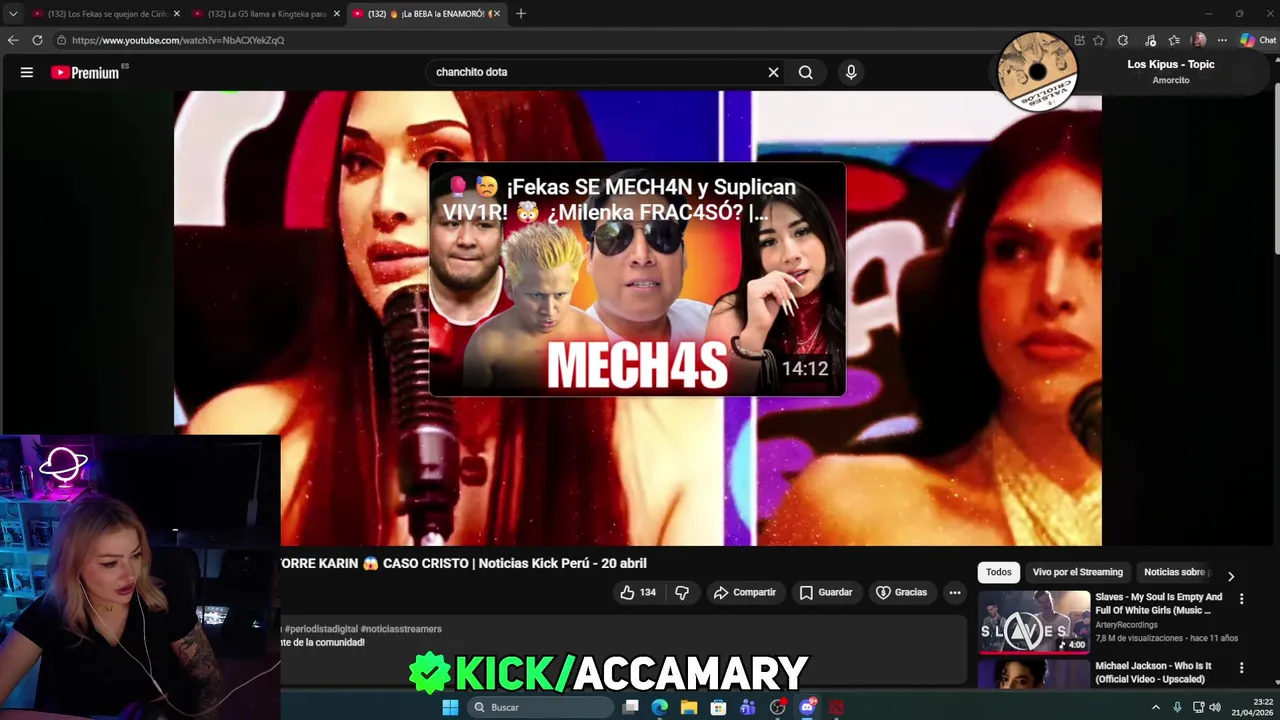Image resolution: width=1280 pixels, height=720 pixels.
Task: Reload the current page
Action: 37,40
